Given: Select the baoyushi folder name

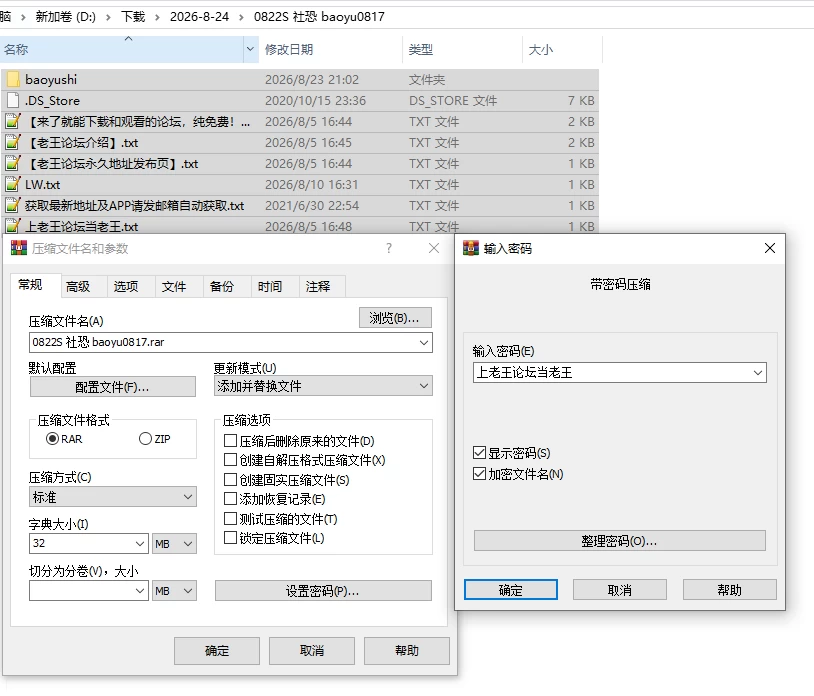Looking at the screenshot, I should (51, 79).
